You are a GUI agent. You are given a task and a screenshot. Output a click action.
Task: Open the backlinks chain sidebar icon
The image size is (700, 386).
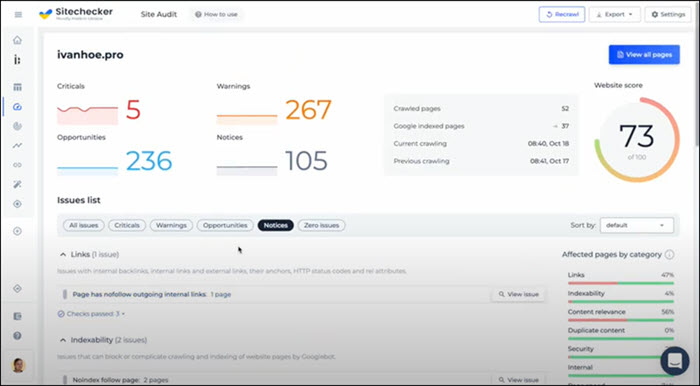[x=17, y=165]
